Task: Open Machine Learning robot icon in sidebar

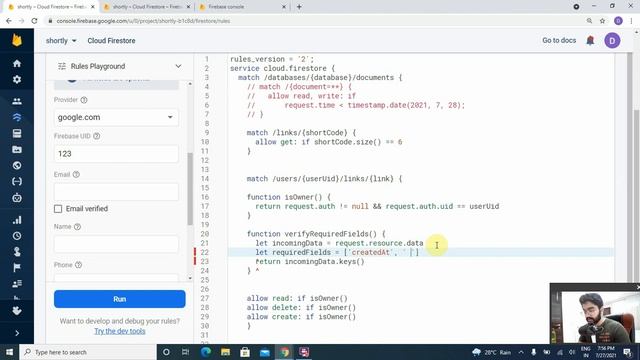Action: [17, 198]
